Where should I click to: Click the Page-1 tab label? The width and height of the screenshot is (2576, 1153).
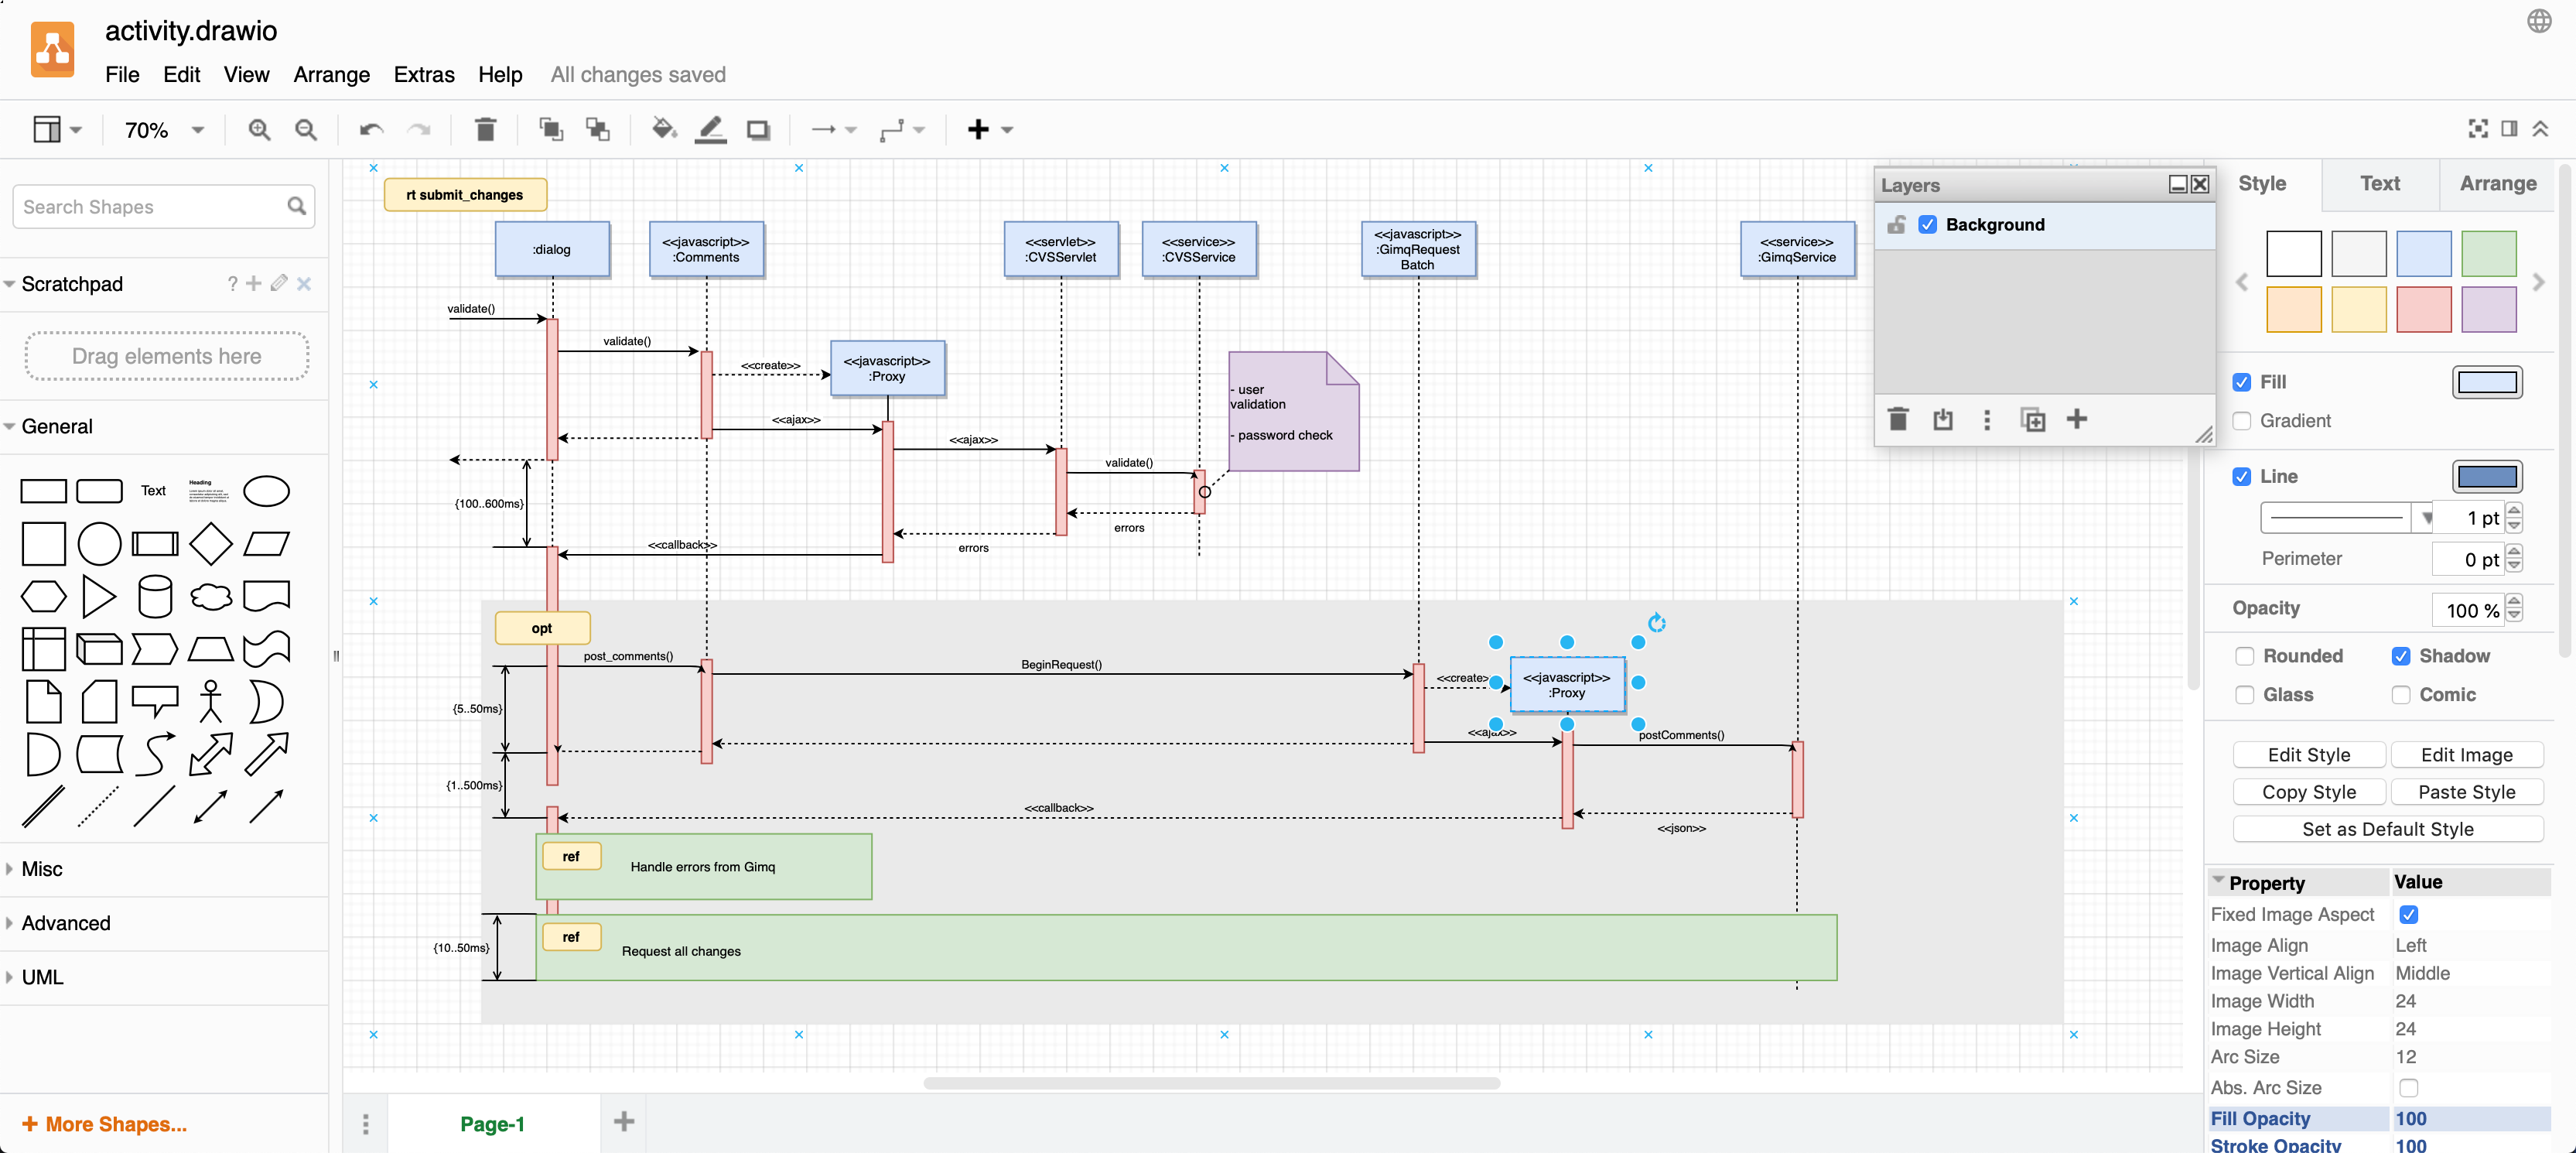tap(491, 1125)
